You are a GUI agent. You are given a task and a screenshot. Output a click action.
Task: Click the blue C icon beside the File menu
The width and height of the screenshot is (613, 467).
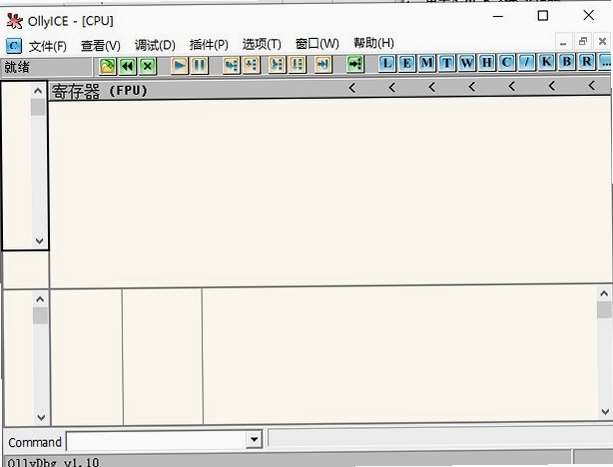(x=14, y=46)
